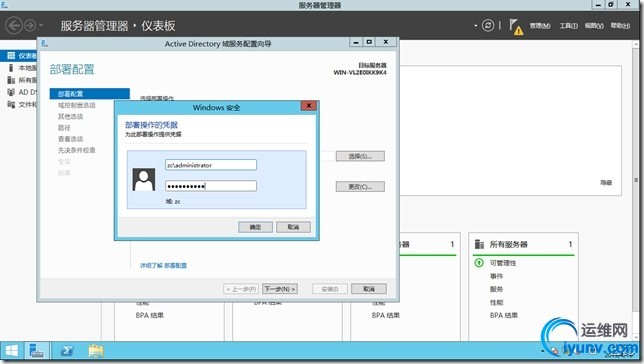The height and width of the screenshot is (364, 644).
Task: Open 详细了解 部署配置 link
Action: [x=163, y=265]
